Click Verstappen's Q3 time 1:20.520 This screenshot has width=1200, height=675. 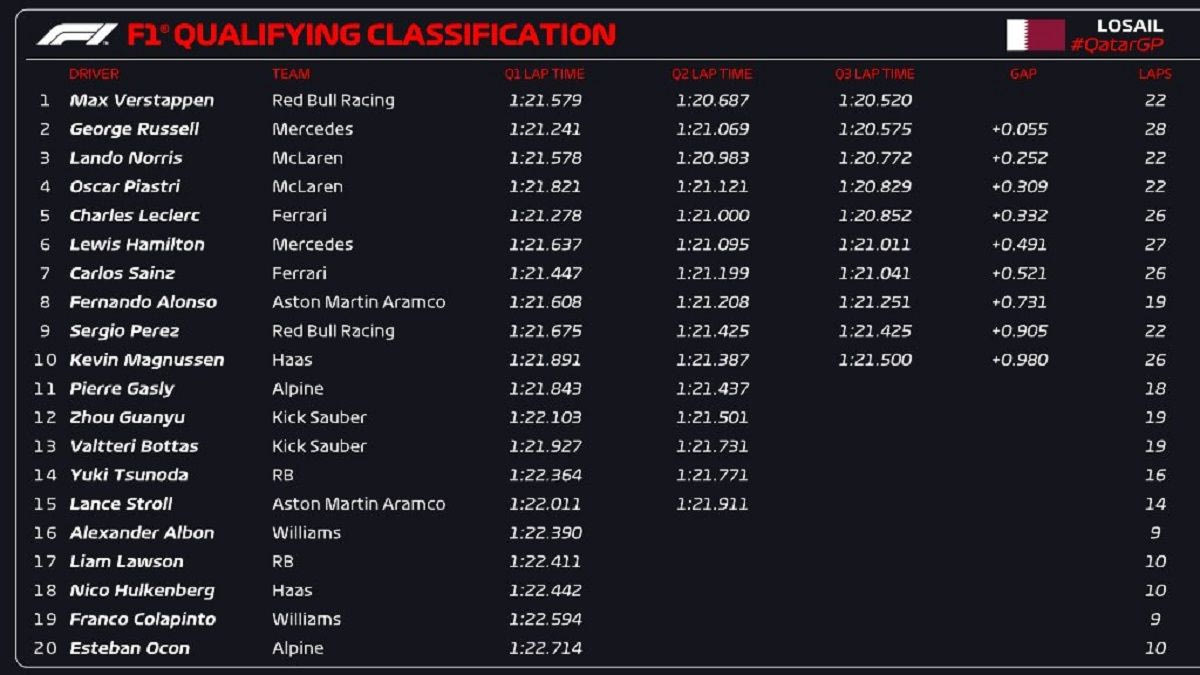[x=875, y=101]
